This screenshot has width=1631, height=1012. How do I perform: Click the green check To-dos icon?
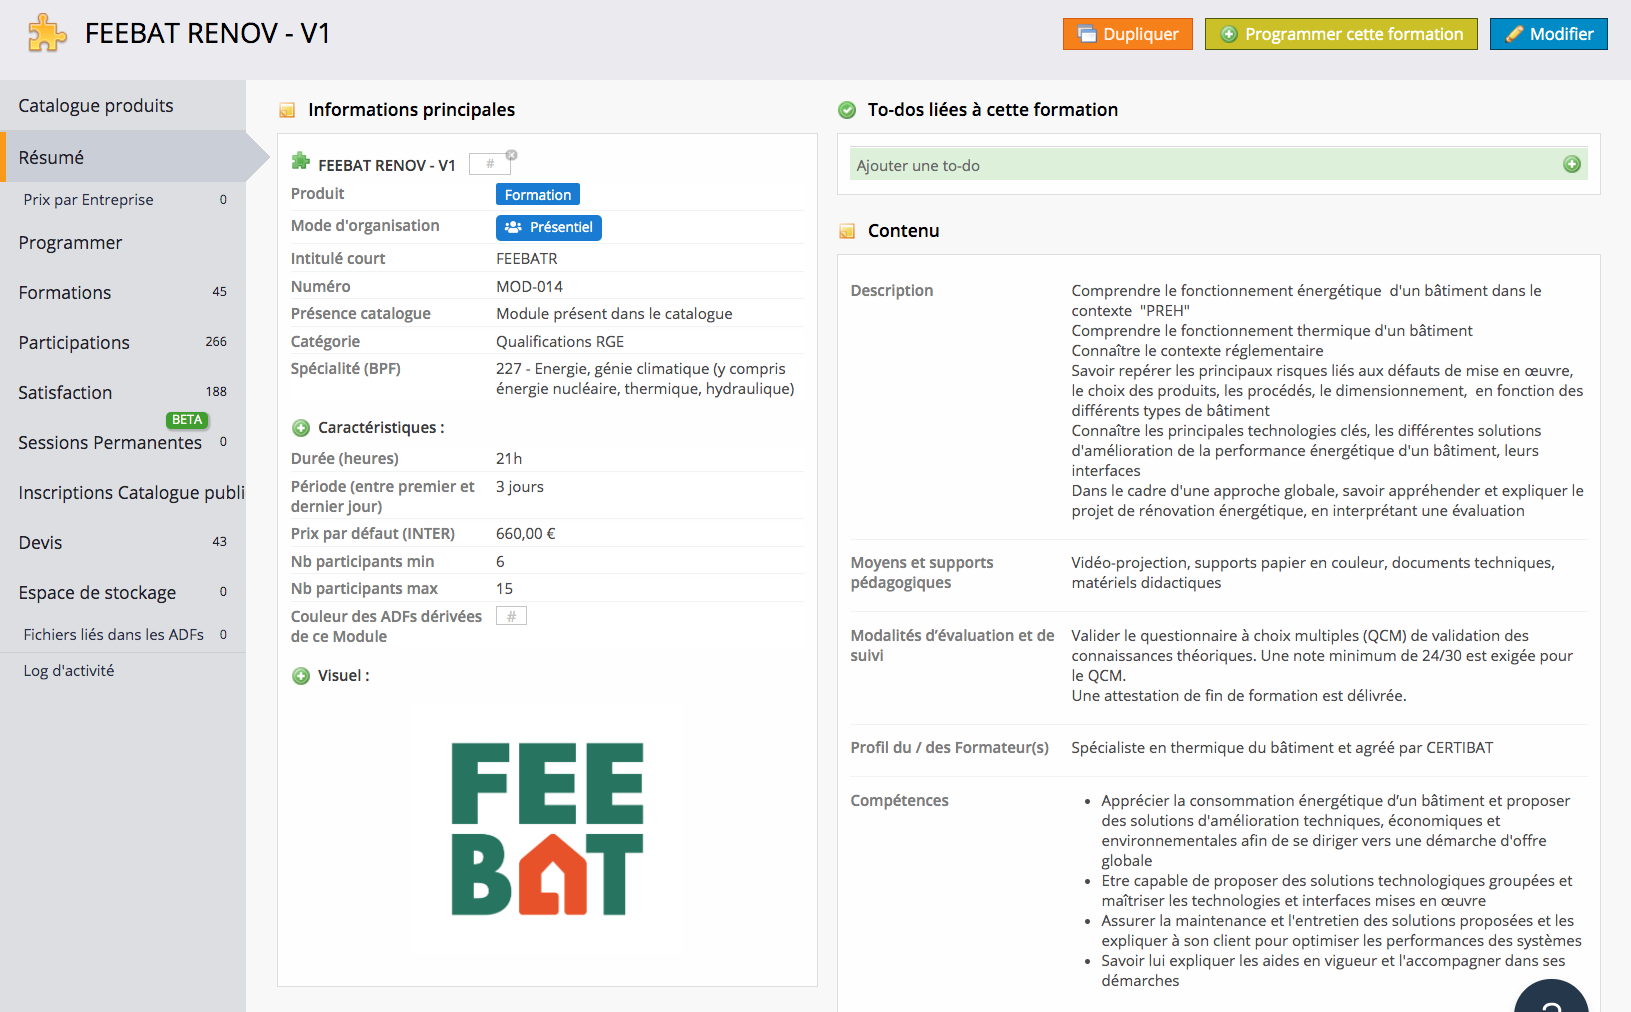847,110
